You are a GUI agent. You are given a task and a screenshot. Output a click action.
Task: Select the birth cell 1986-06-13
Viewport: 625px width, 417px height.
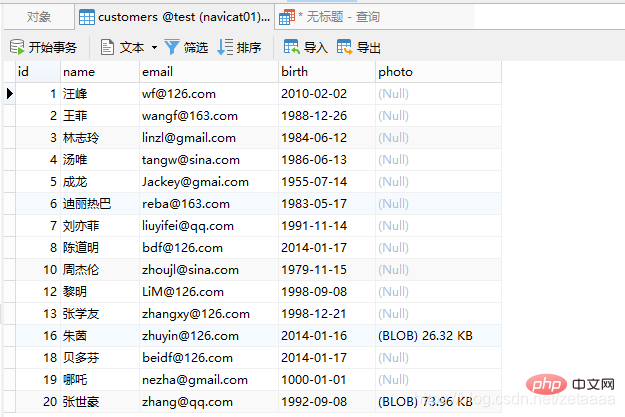pyautogui.click(x=327, y=160)
